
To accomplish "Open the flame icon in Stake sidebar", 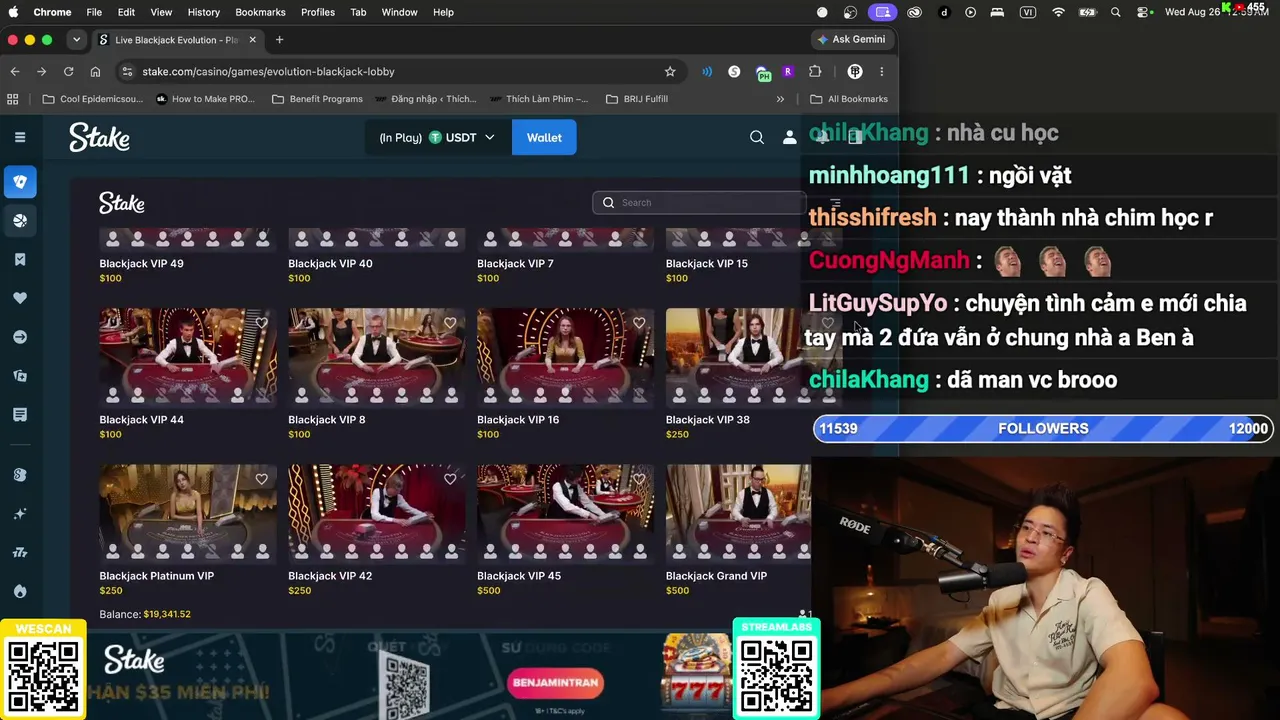I will tap(20, 591).
